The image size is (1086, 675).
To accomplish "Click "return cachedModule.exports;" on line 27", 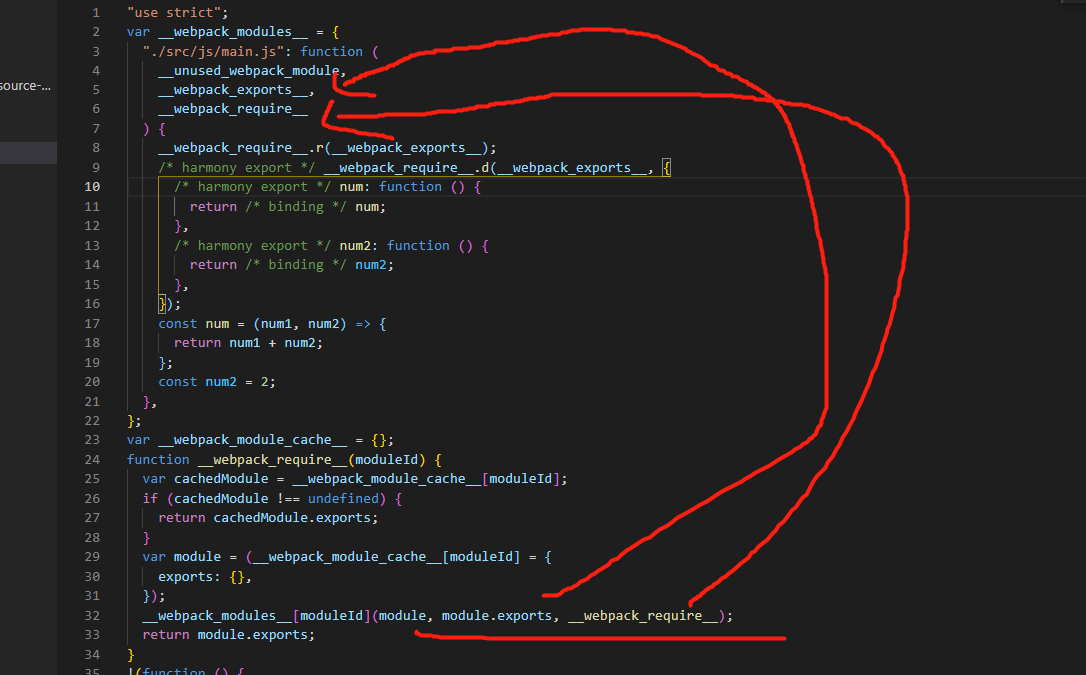I will pos(268,518).
